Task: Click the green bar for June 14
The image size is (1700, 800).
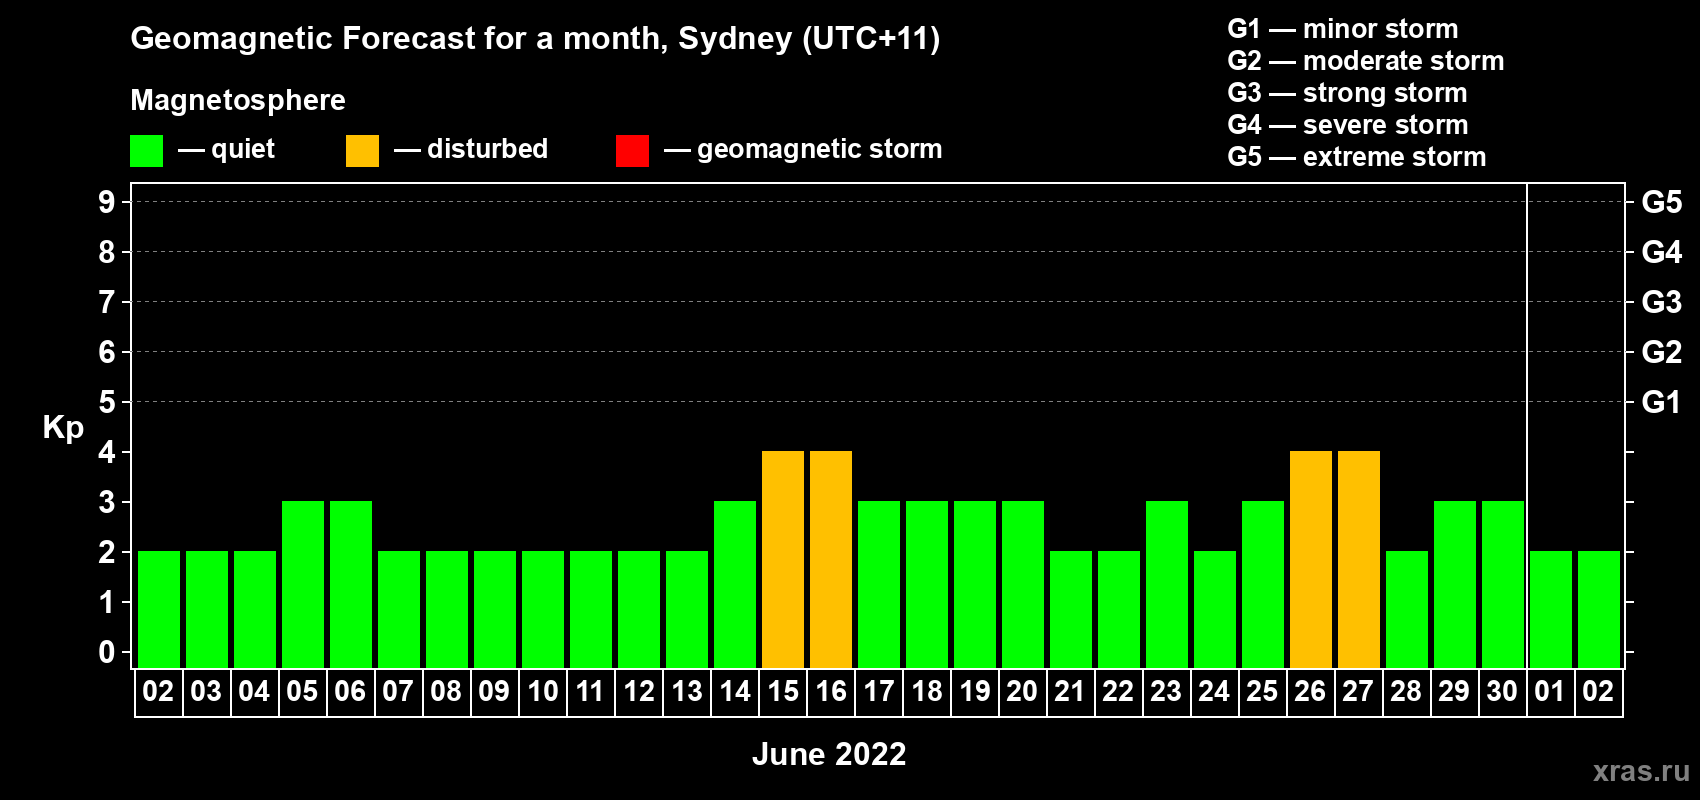Action: coord(735,584)
